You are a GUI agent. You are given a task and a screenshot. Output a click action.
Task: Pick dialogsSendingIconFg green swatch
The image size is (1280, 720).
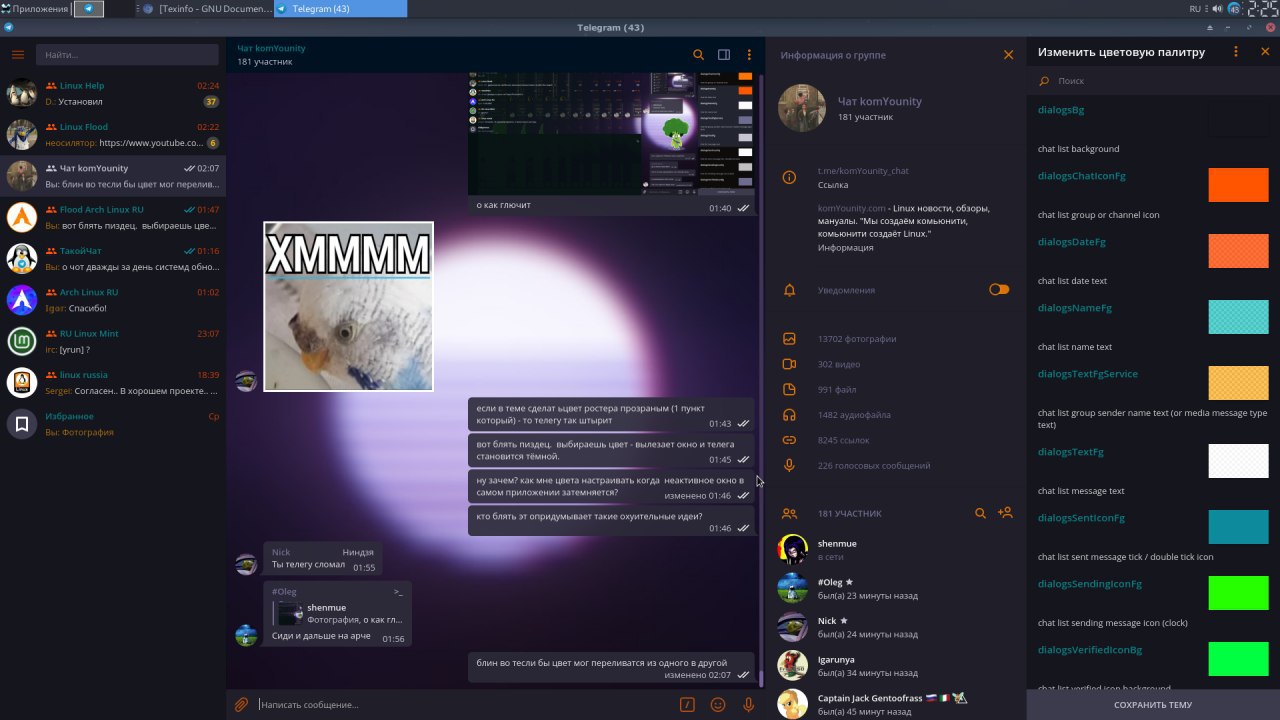coord(1238,593)
